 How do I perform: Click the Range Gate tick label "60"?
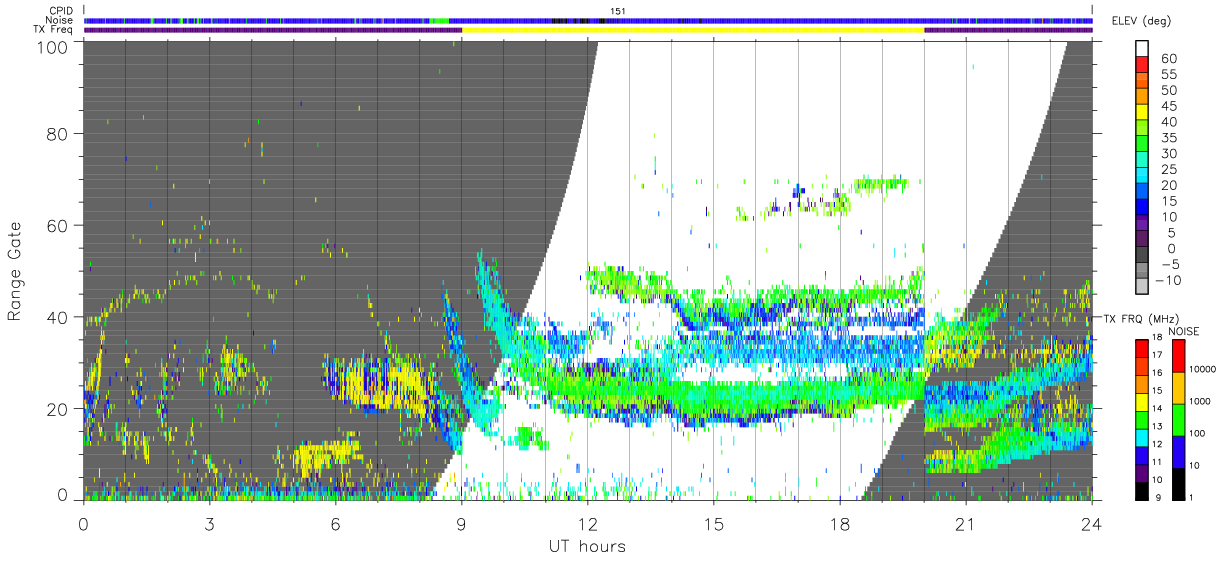coord(57,225)
